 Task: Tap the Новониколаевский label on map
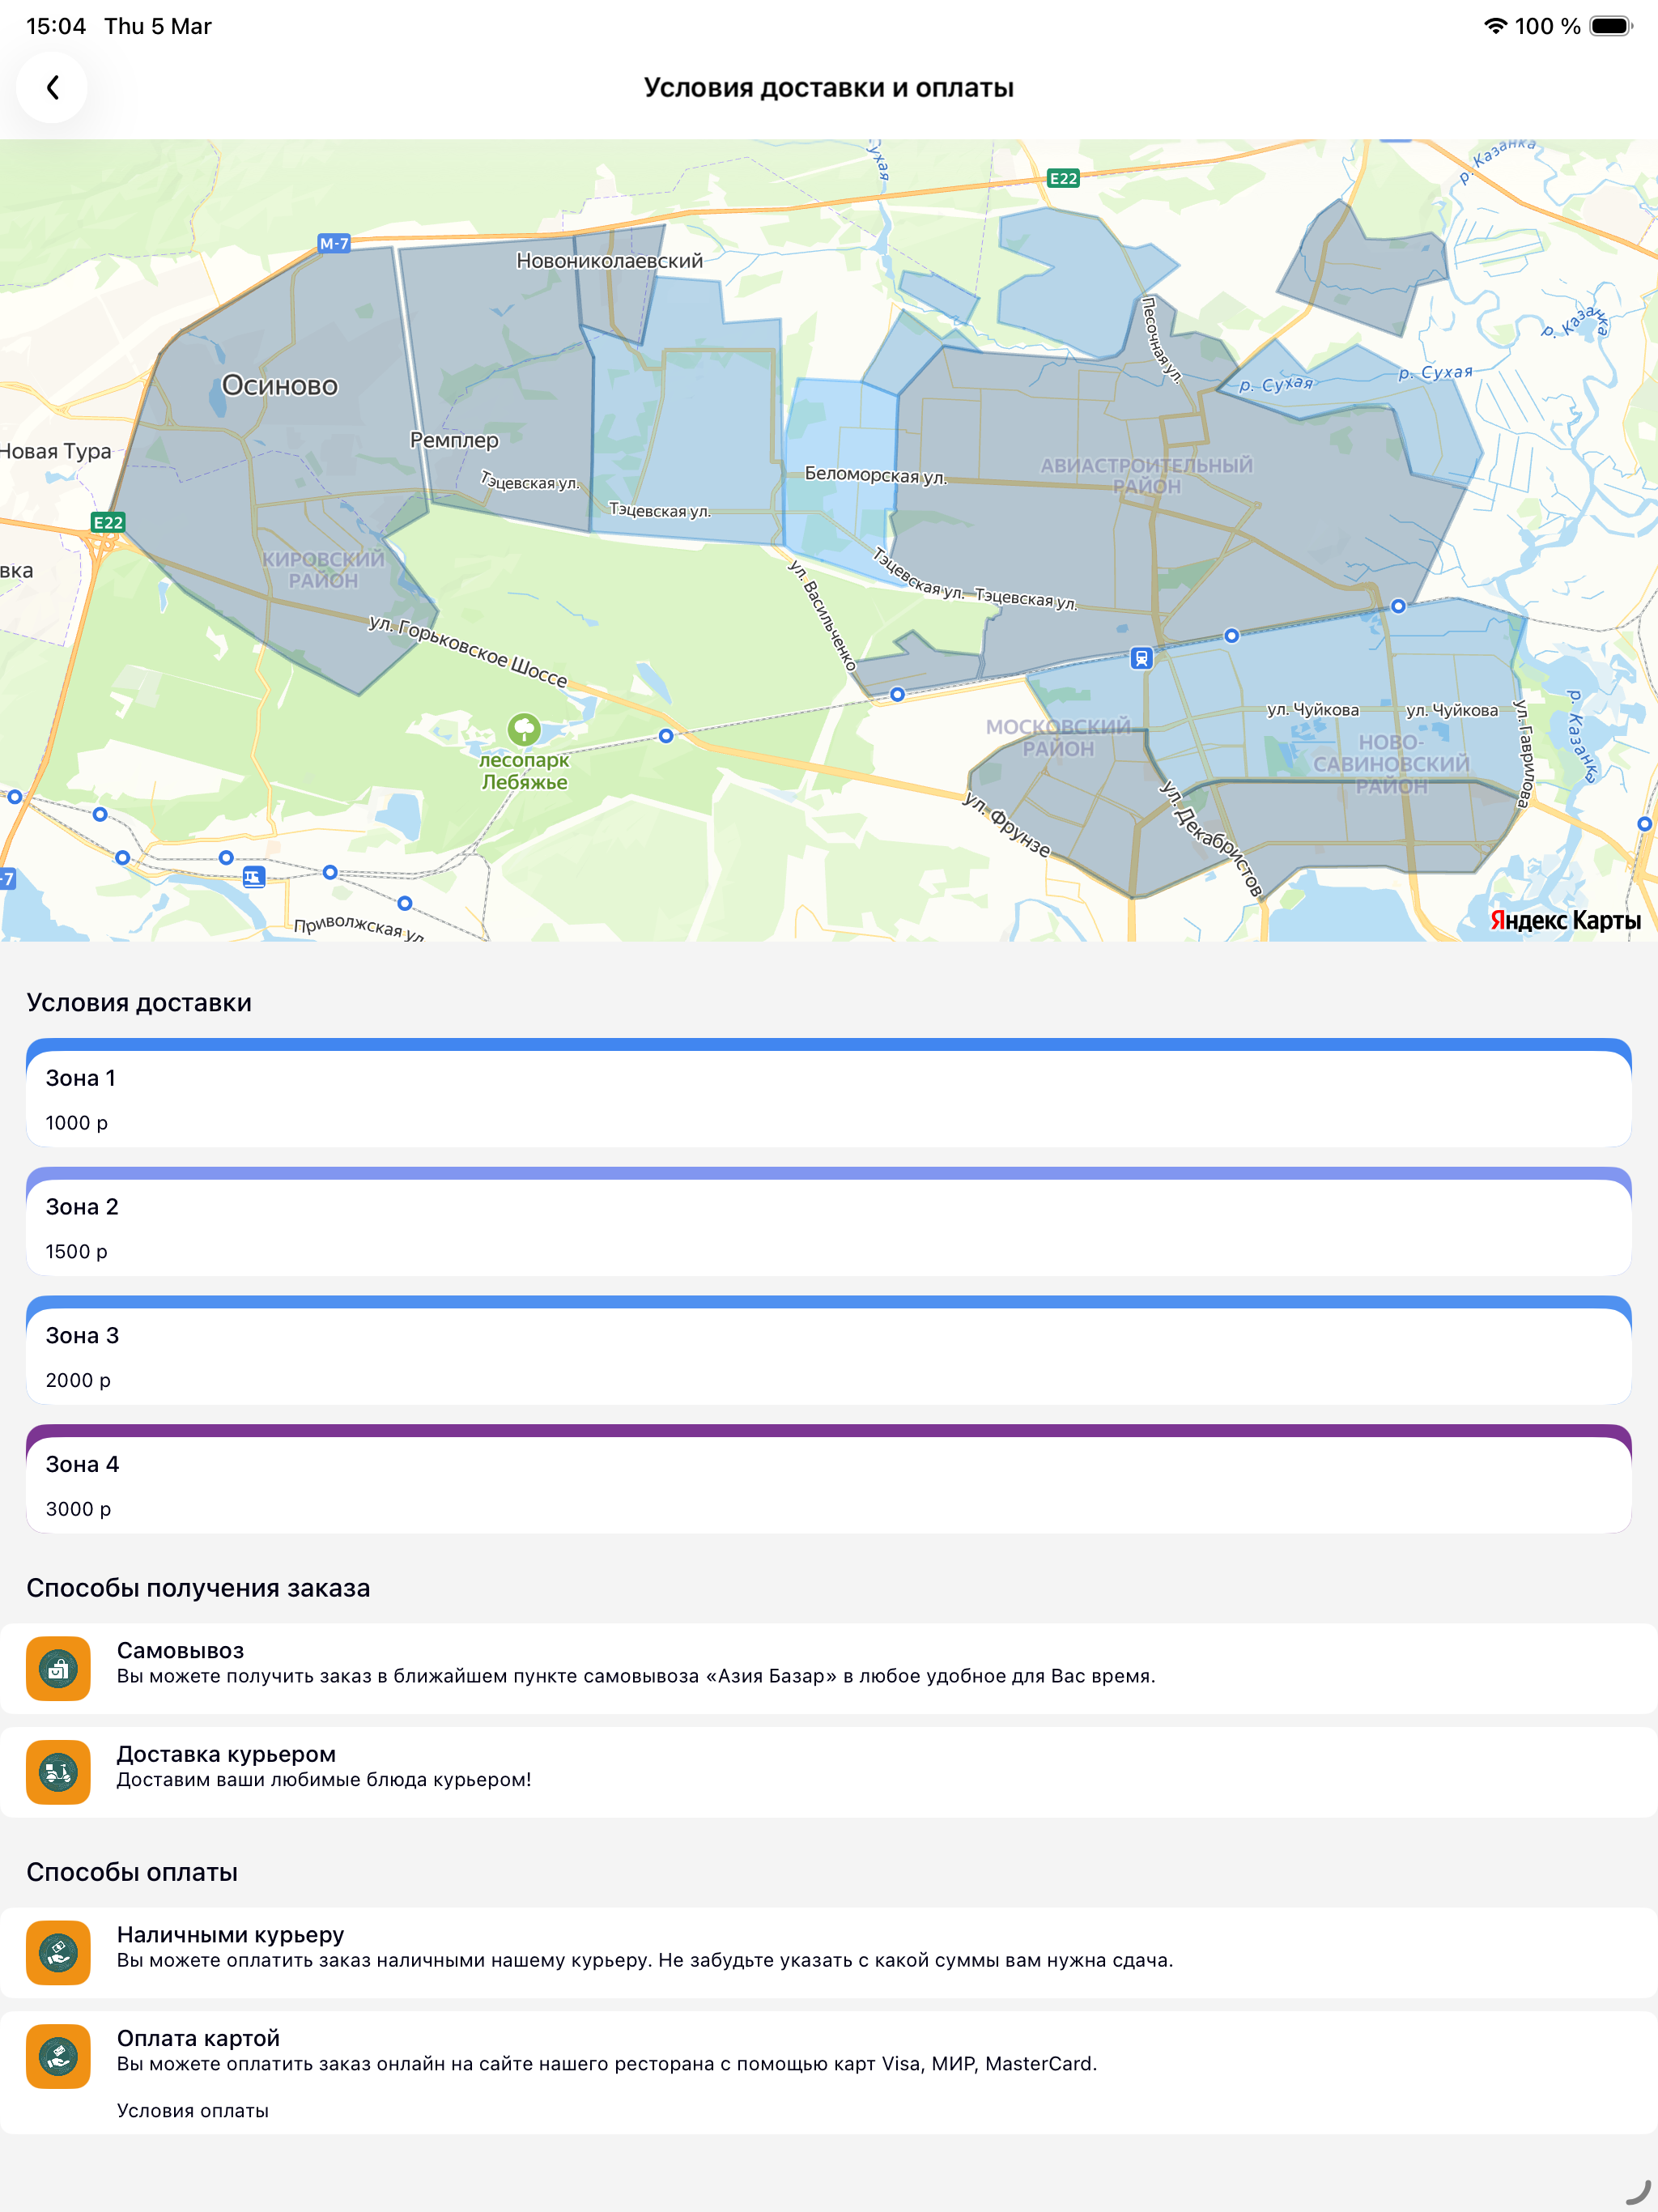click(x=609, y=261)
